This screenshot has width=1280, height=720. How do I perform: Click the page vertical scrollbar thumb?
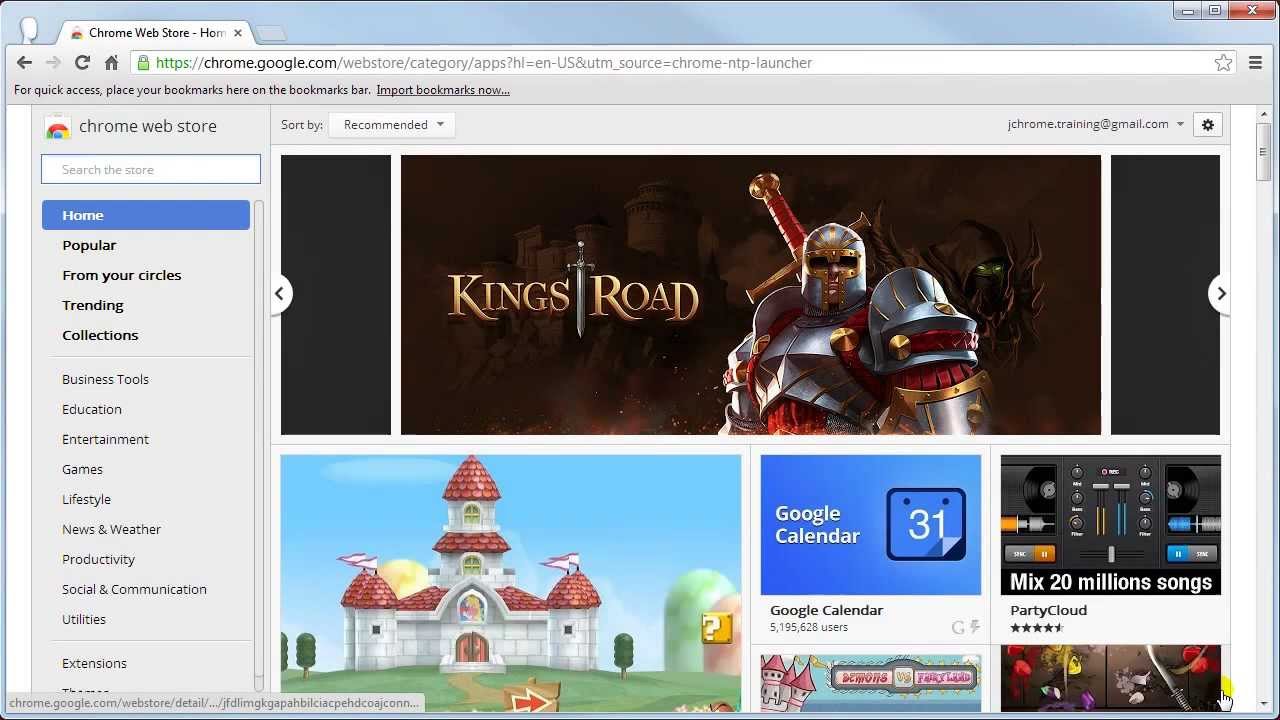1264,152
